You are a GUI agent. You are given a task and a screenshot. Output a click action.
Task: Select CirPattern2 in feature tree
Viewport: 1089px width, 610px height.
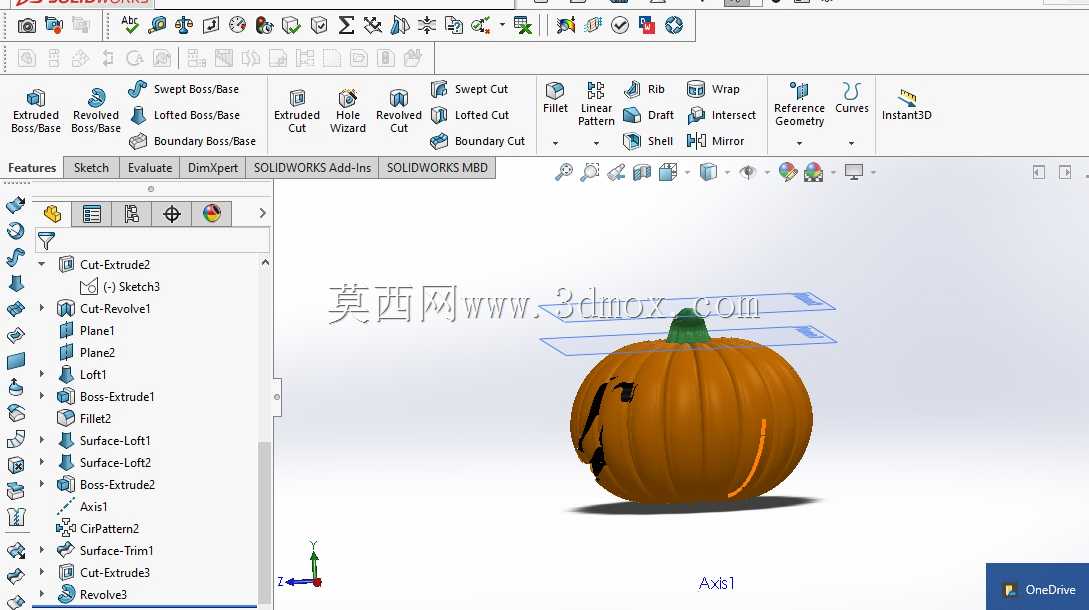tap(98, 528)
